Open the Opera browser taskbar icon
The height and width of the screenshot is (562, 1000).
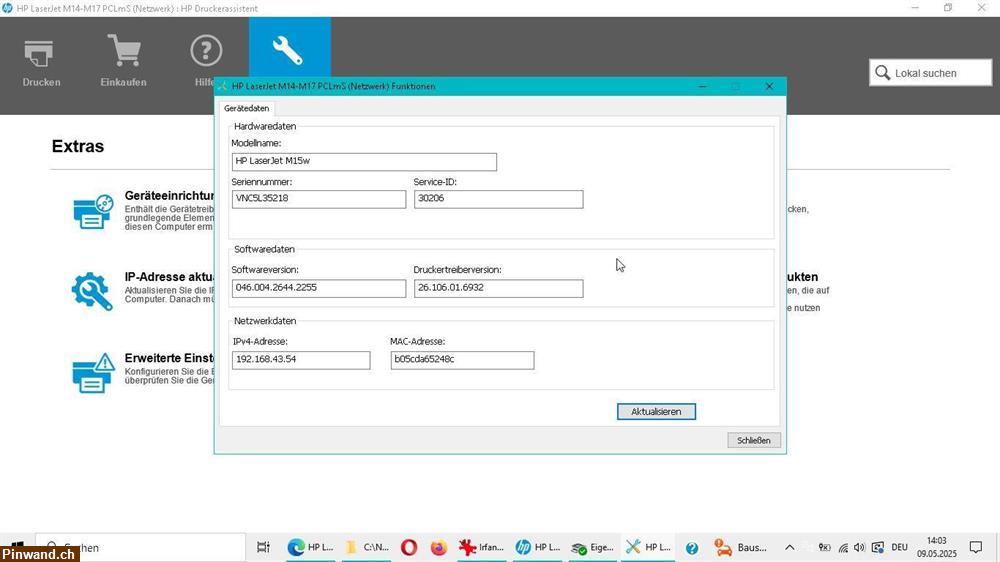[x=409, y=547]
